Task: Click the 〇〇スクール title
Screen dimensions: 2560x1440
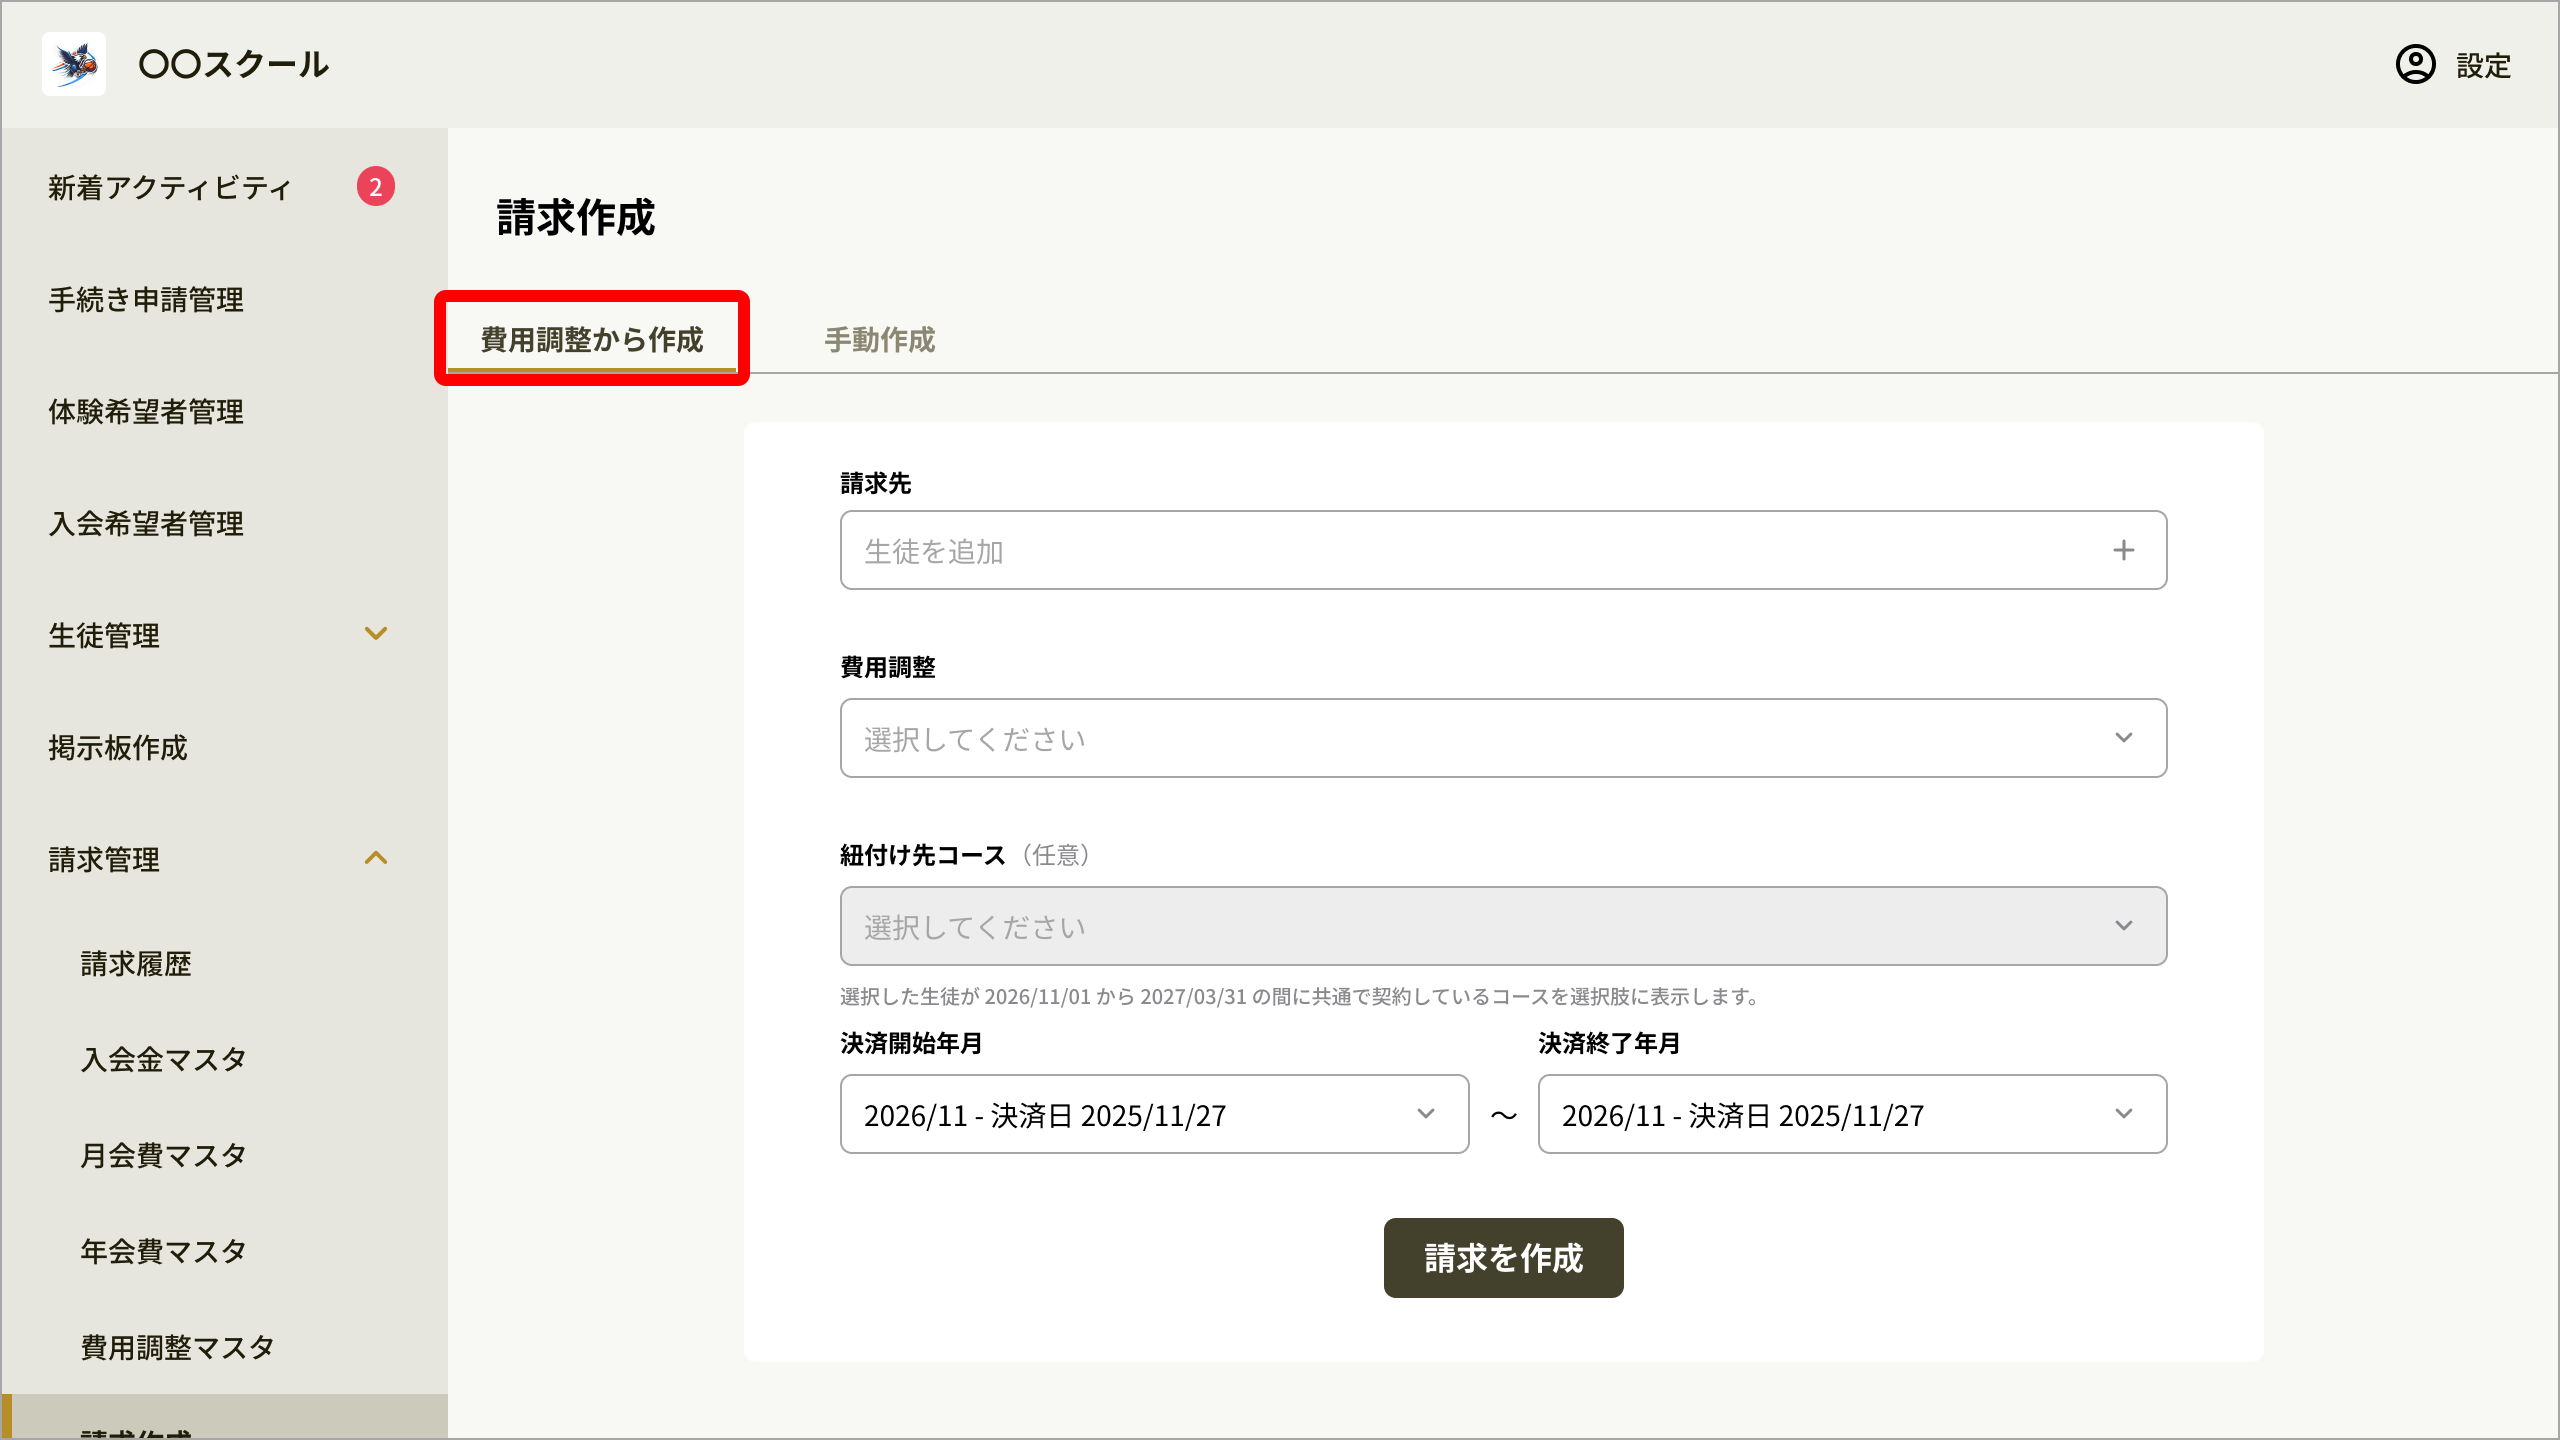Action: (x=234, y=65)
